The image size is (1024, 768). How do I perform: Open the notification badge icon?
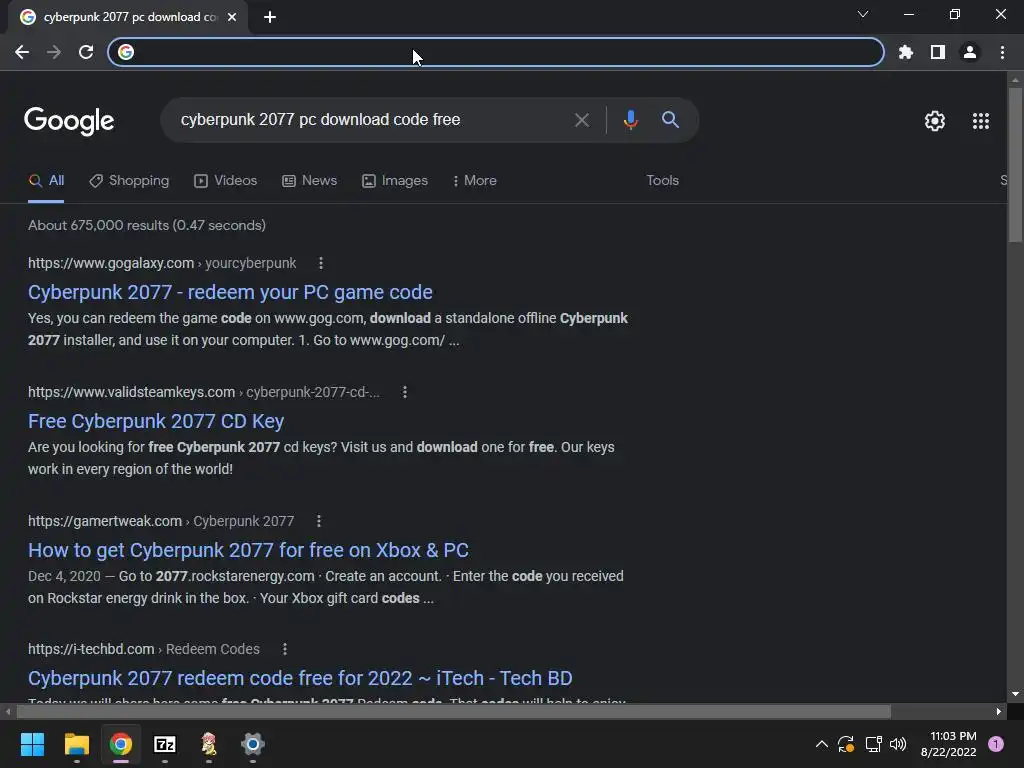tap(995, 744)
